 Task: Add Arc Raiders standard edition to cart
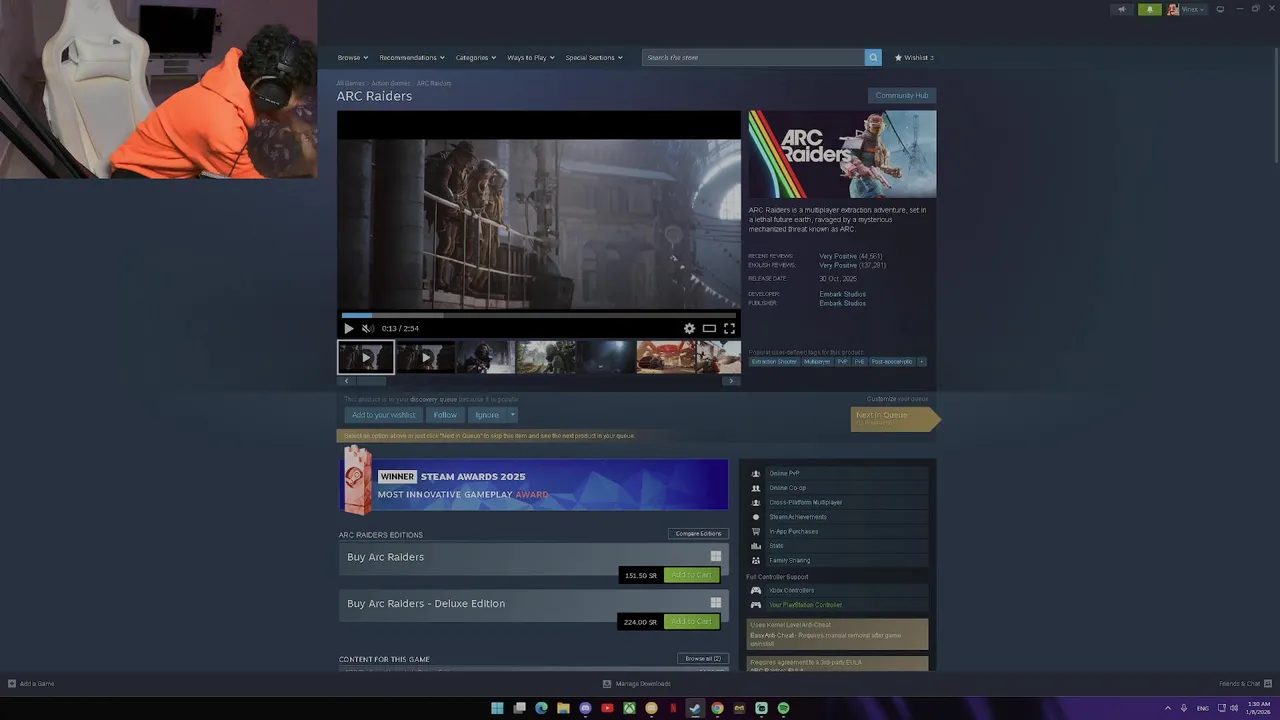[x=691, y=575]
